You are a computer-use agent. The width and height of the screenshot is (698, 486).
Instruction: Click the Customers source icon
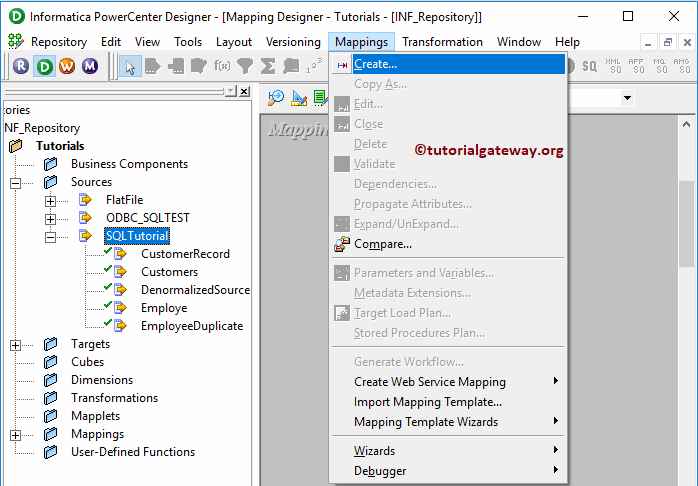tap(120, 271)
